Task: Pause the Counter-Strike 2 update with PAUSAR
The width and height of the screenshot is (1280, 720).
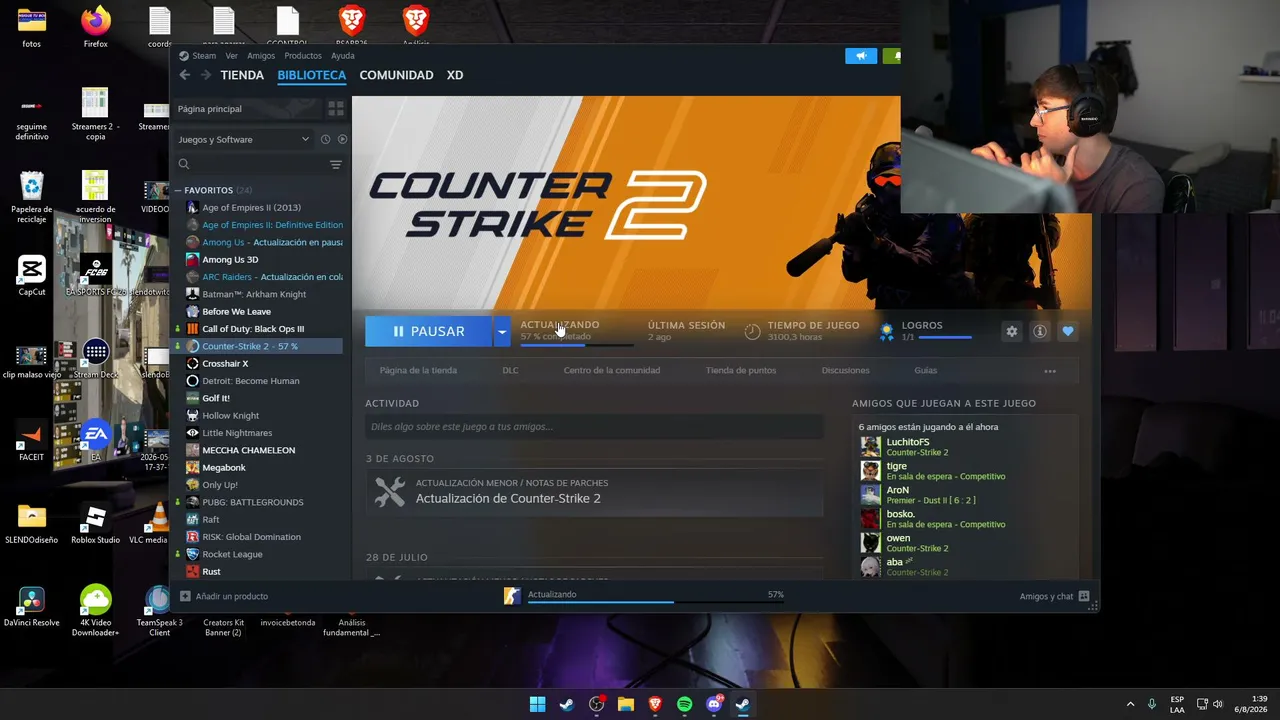Action: point(428,331)
